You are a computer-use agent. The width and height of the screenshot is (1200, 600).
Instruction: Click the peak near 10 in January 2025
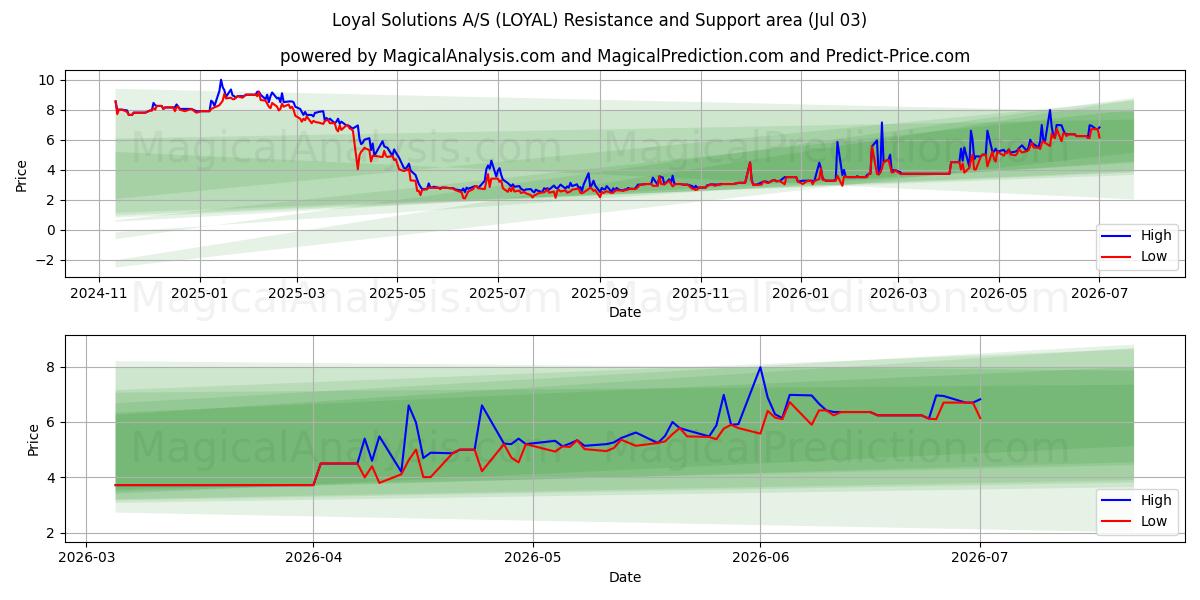[221, 80]
